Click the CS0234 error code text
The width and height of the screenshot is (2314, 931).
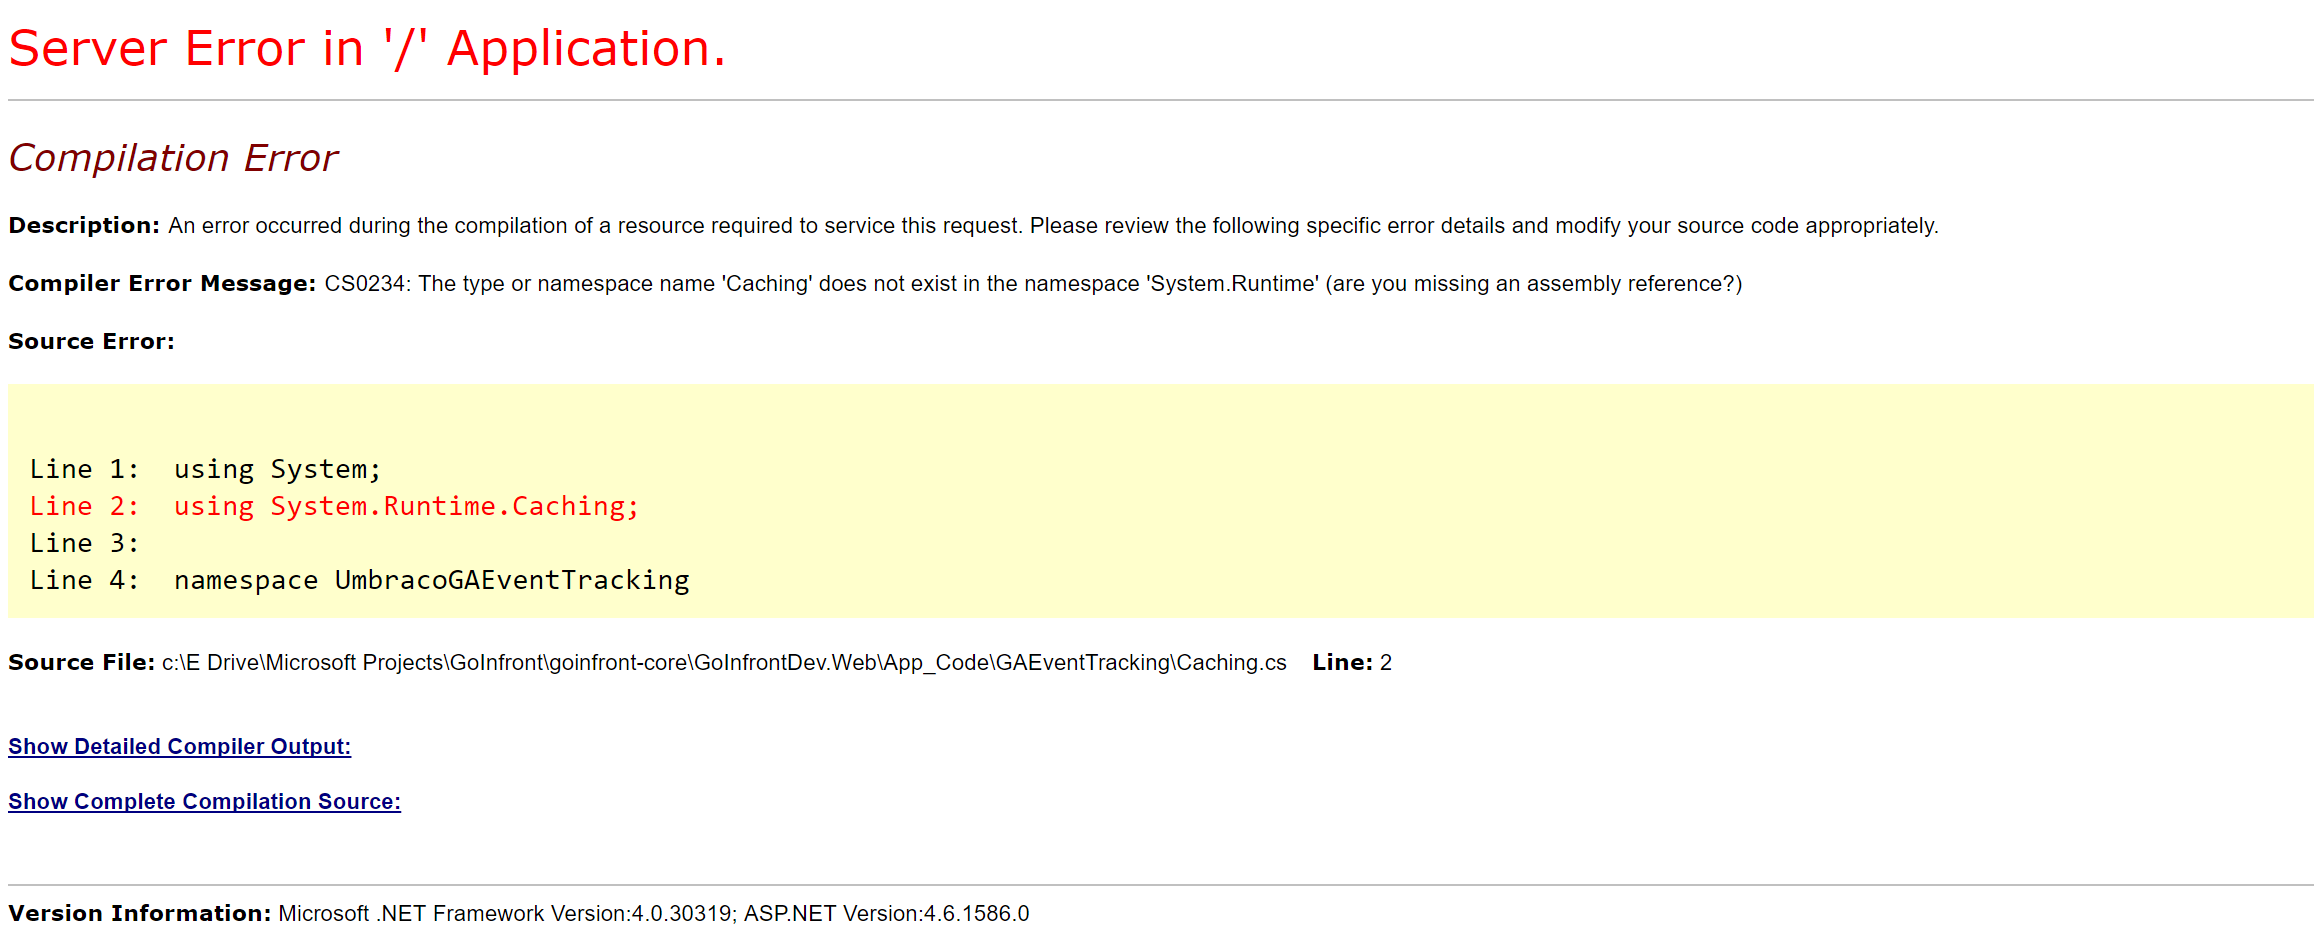[364, 284]
